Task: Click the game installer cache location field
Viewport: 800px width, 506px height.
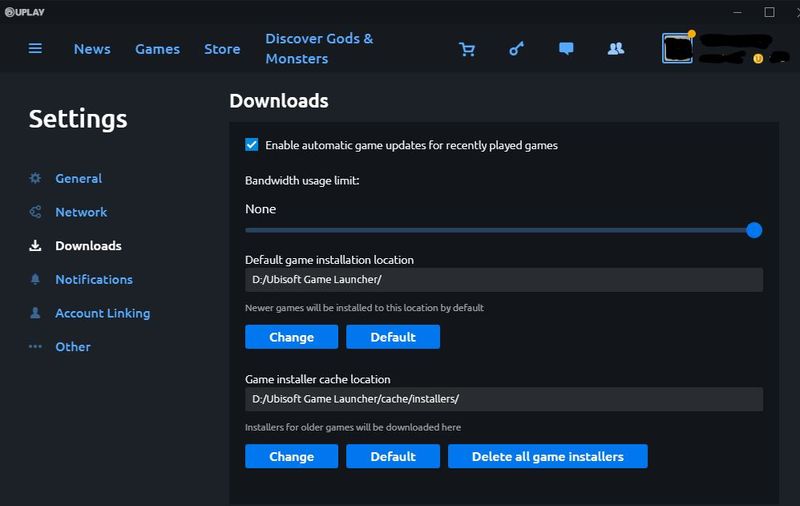Action: point(504,399)
